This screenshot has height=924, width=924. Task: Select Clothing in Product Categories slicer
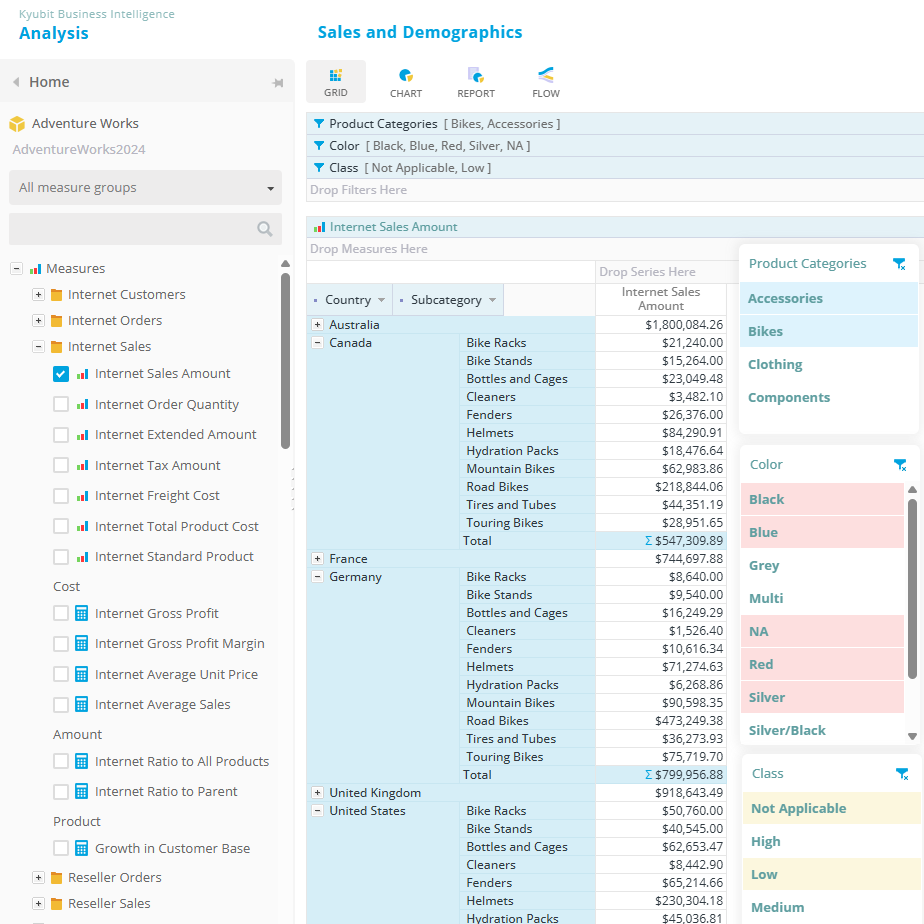pos(775,365)
